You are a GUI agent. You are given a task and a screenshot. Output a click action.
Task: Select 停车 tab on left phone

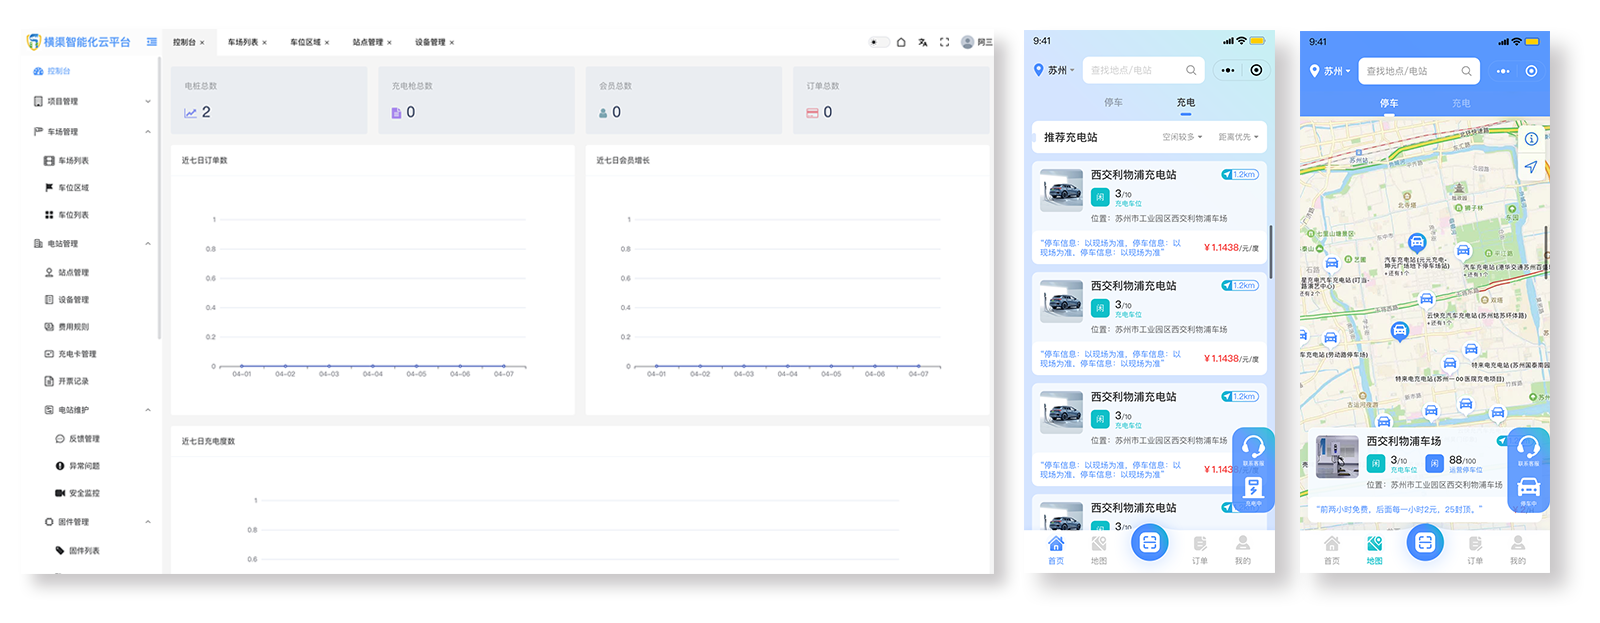click(x=1113, y=102)
